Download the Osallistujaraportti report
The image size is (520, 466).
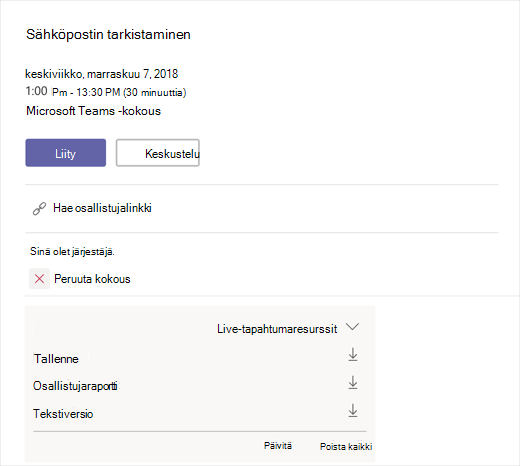353,383
